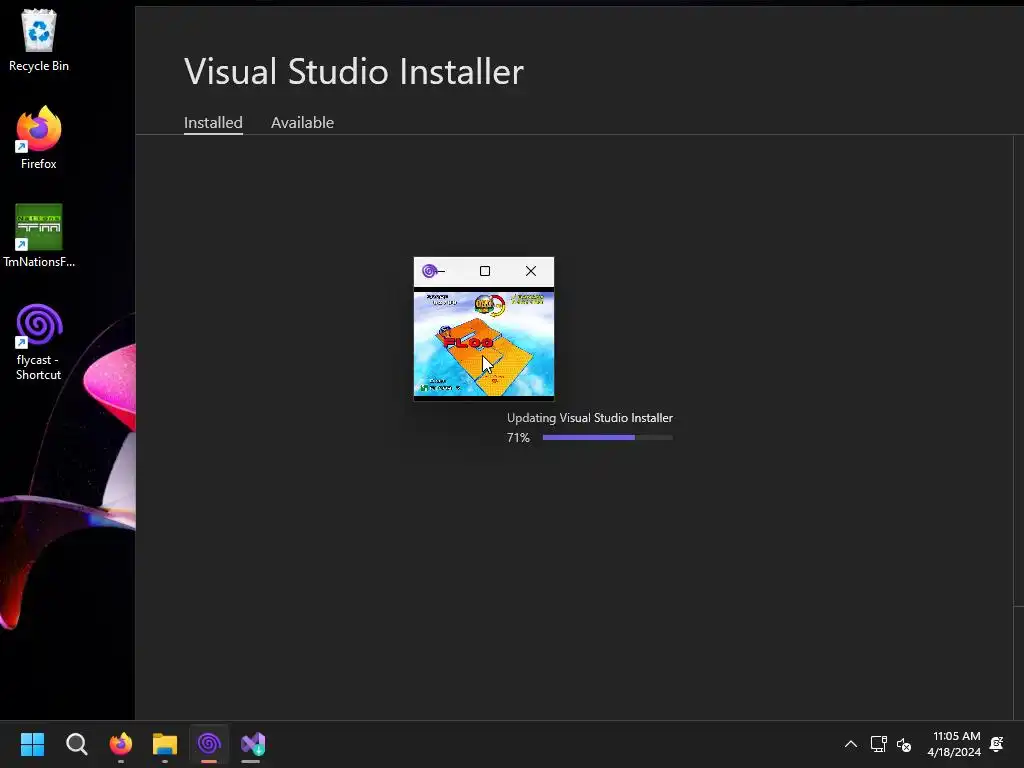Click the 'Updating Visual Studio Installer' status text
Viewport: 1024px width, 768px height.
tap(590, 418)
